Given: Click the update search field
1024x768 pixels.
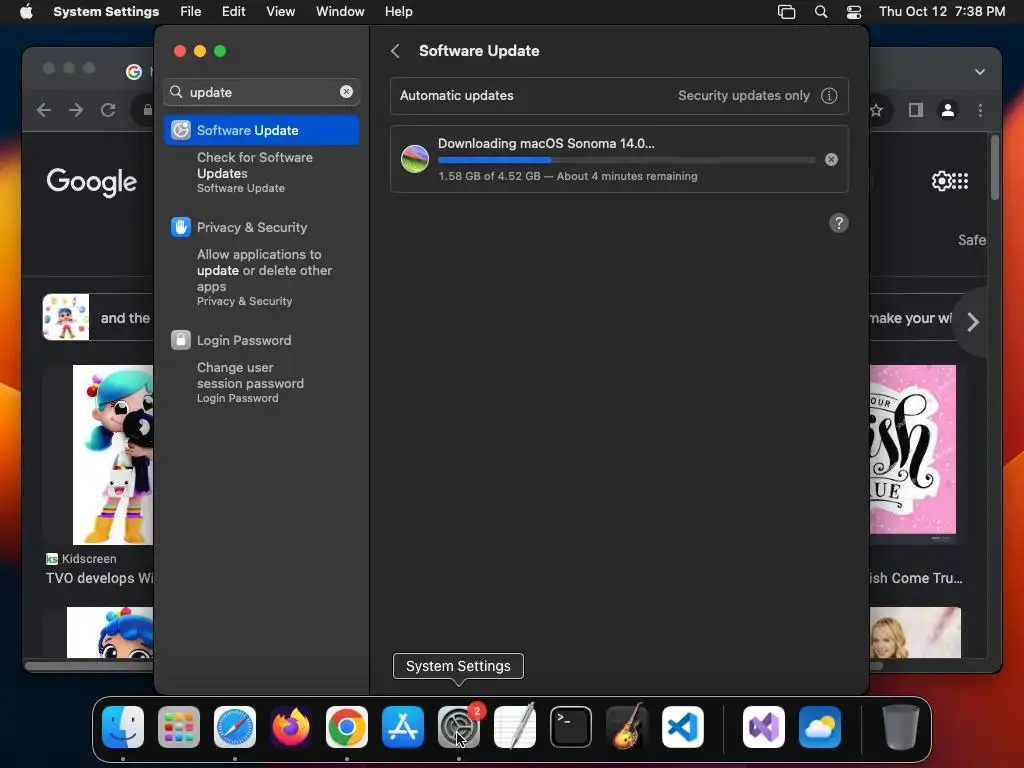Looking at the screenshot, I should point(261,92).
